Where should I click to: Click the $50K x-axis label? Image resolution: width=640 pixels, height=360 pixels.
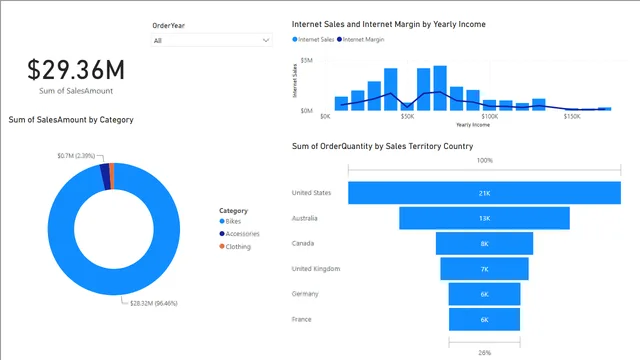(x=407, y=117)
